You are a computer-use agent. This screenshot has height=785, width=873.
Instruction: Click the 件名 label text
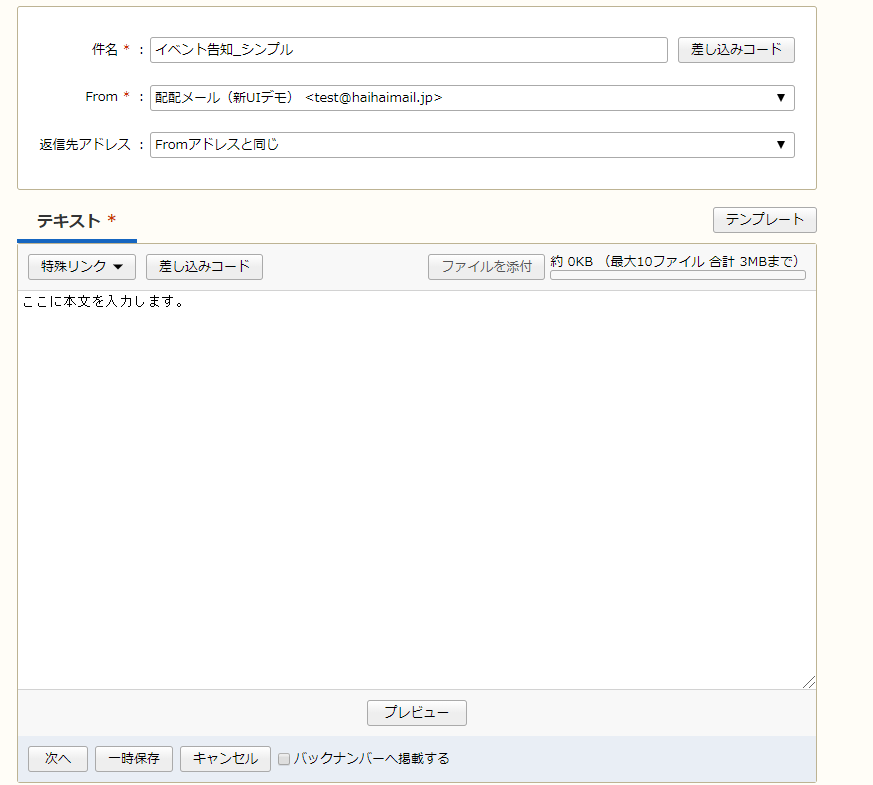coord(105,50)
